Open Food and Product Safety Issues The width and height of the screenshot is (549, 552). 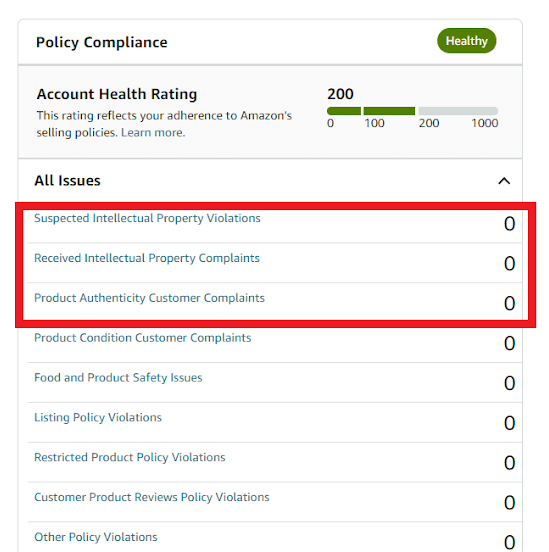(x=118, y=377)
